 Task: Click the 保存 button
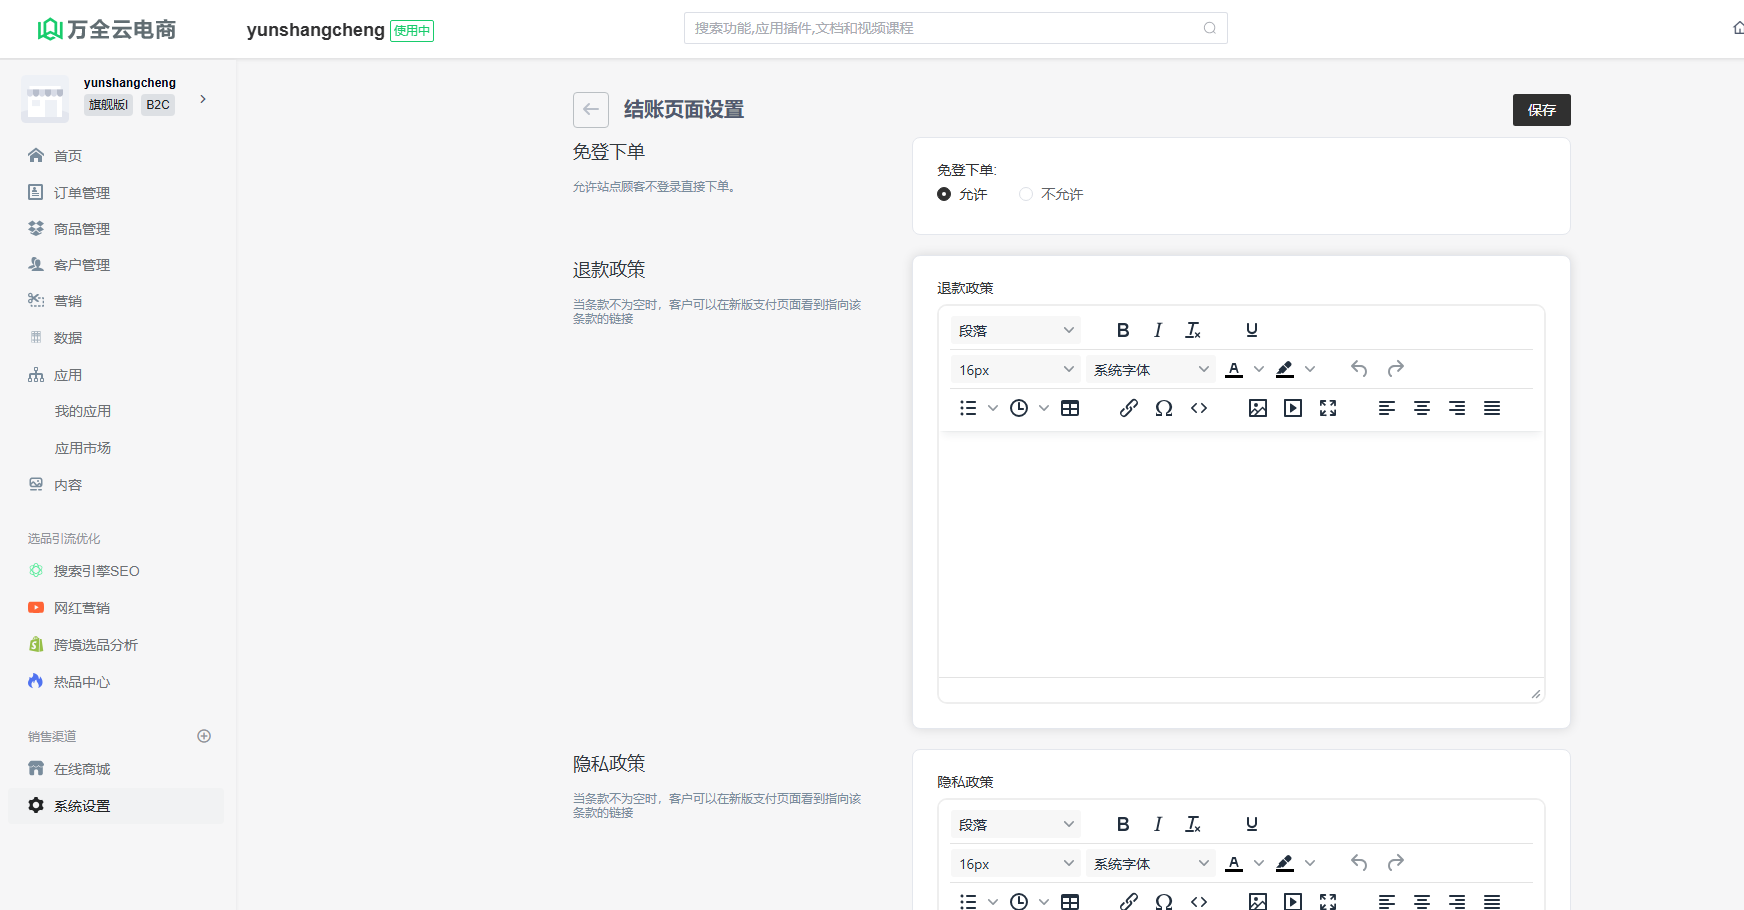(x=1541, y=110)
